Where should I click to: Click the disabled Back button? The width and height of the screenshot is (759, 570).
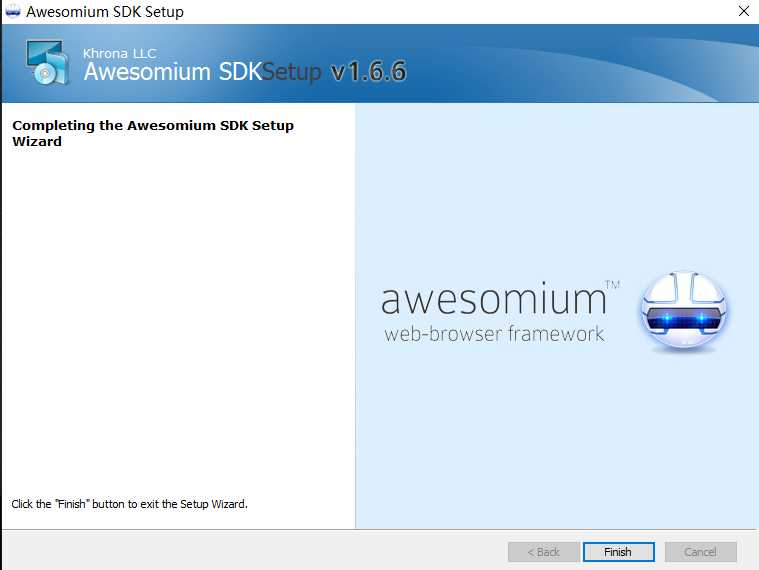coord(543,552)
